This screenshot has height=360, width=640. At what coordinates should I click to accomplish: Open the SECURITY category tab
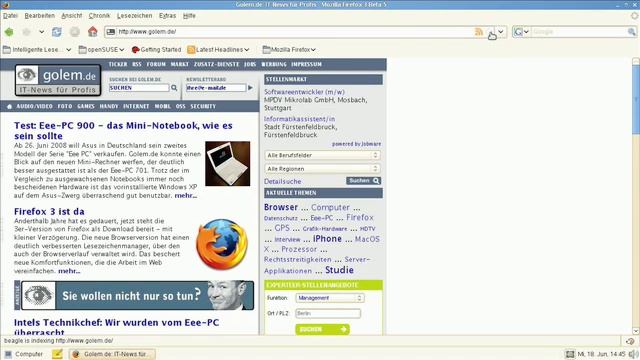point(203,106)
